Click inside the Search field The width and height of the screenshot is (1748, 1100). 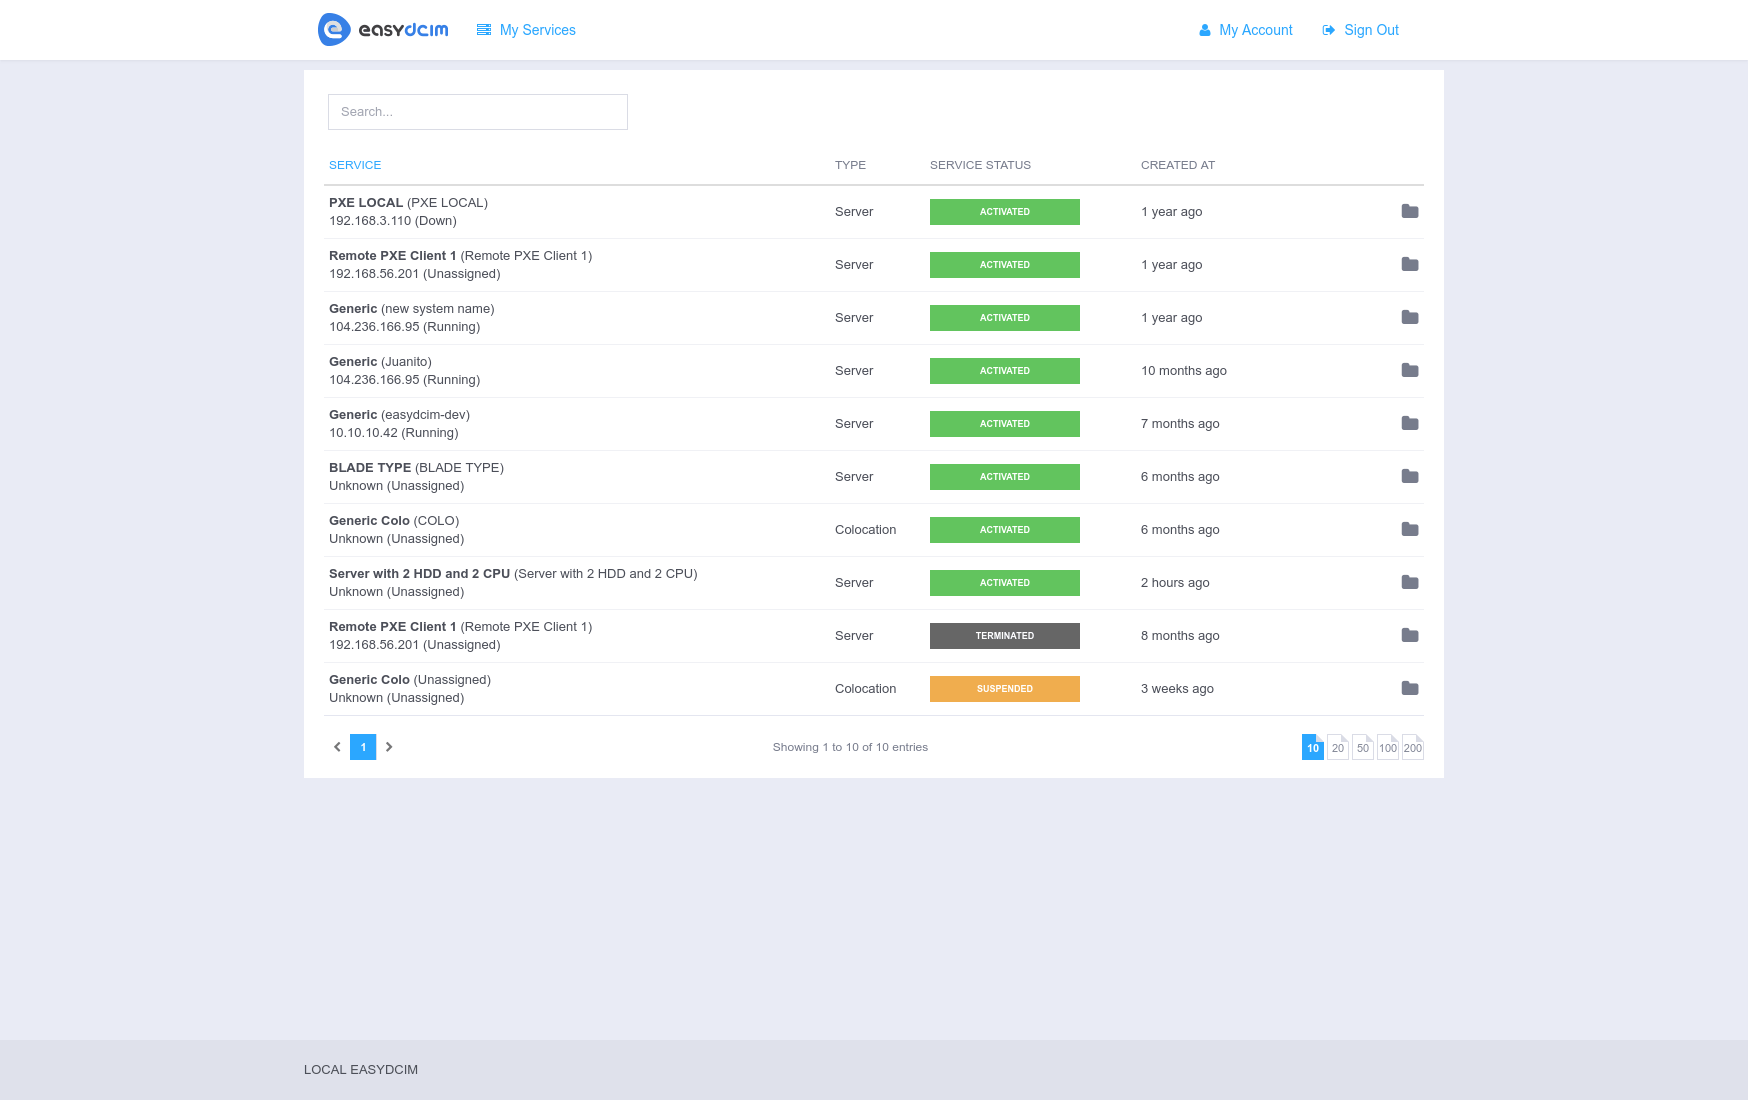point(477,111)
